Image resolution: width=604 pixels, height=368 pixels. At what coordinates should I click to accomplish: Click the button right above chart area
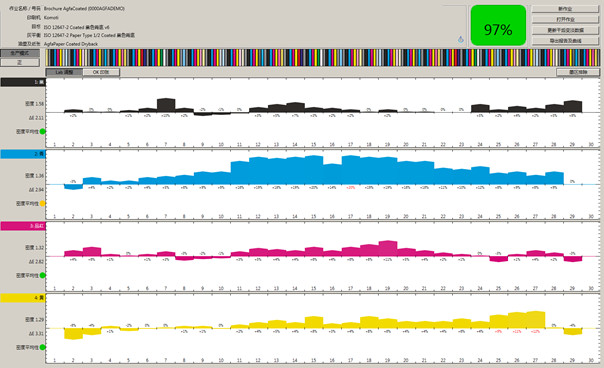[x=578, y=72]
